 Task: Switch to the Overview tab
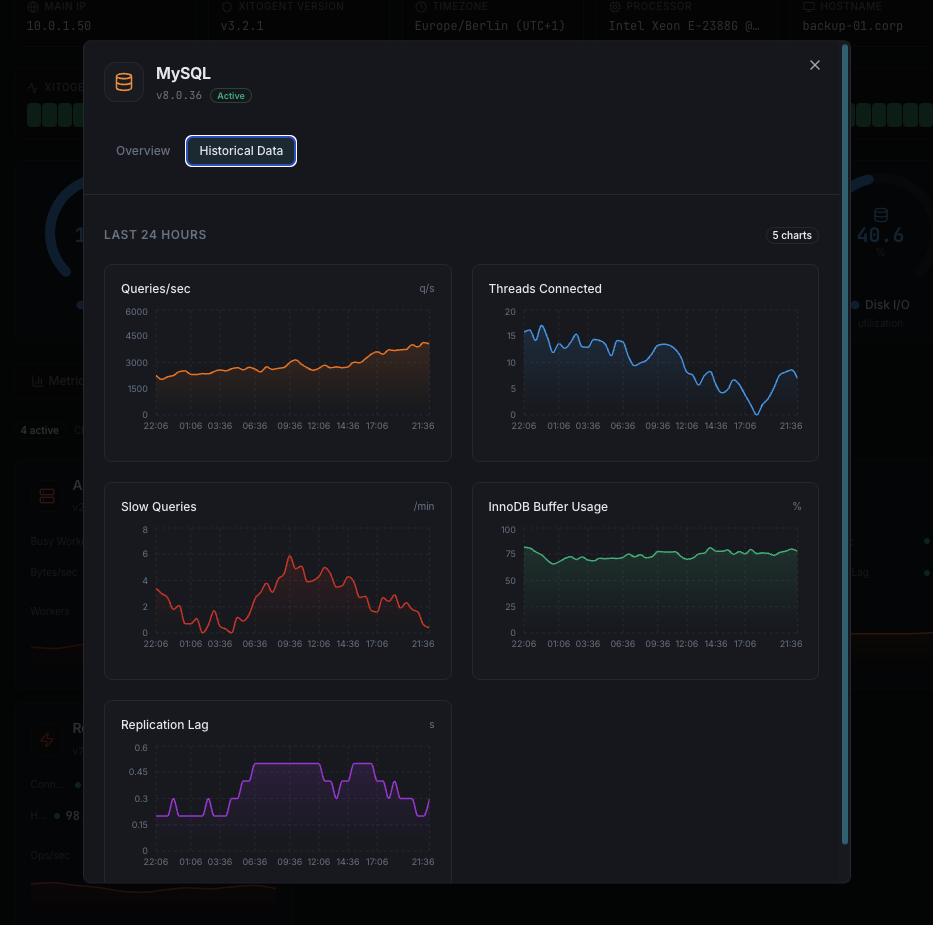(x=143, y=150)
